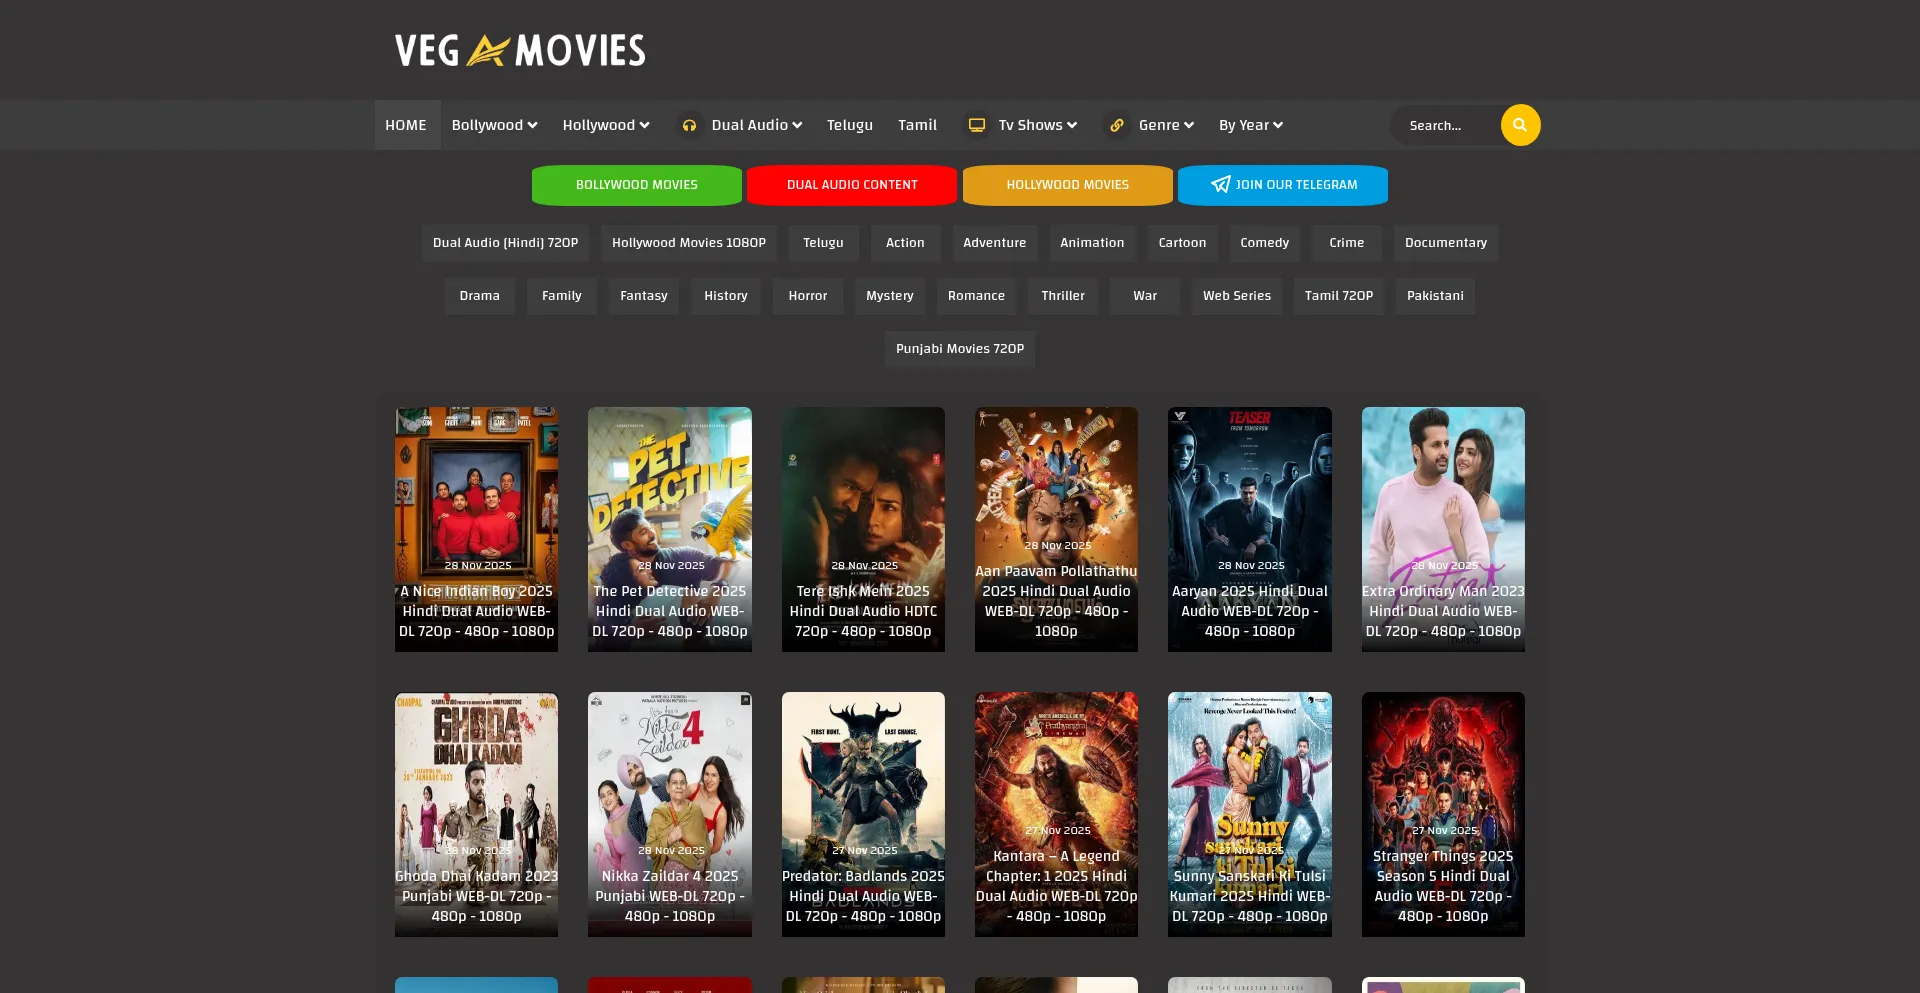Click into the Search input field
The width and height of the screenshot is (1920, 993).
pyautogui.click(x=1445, y=125)
